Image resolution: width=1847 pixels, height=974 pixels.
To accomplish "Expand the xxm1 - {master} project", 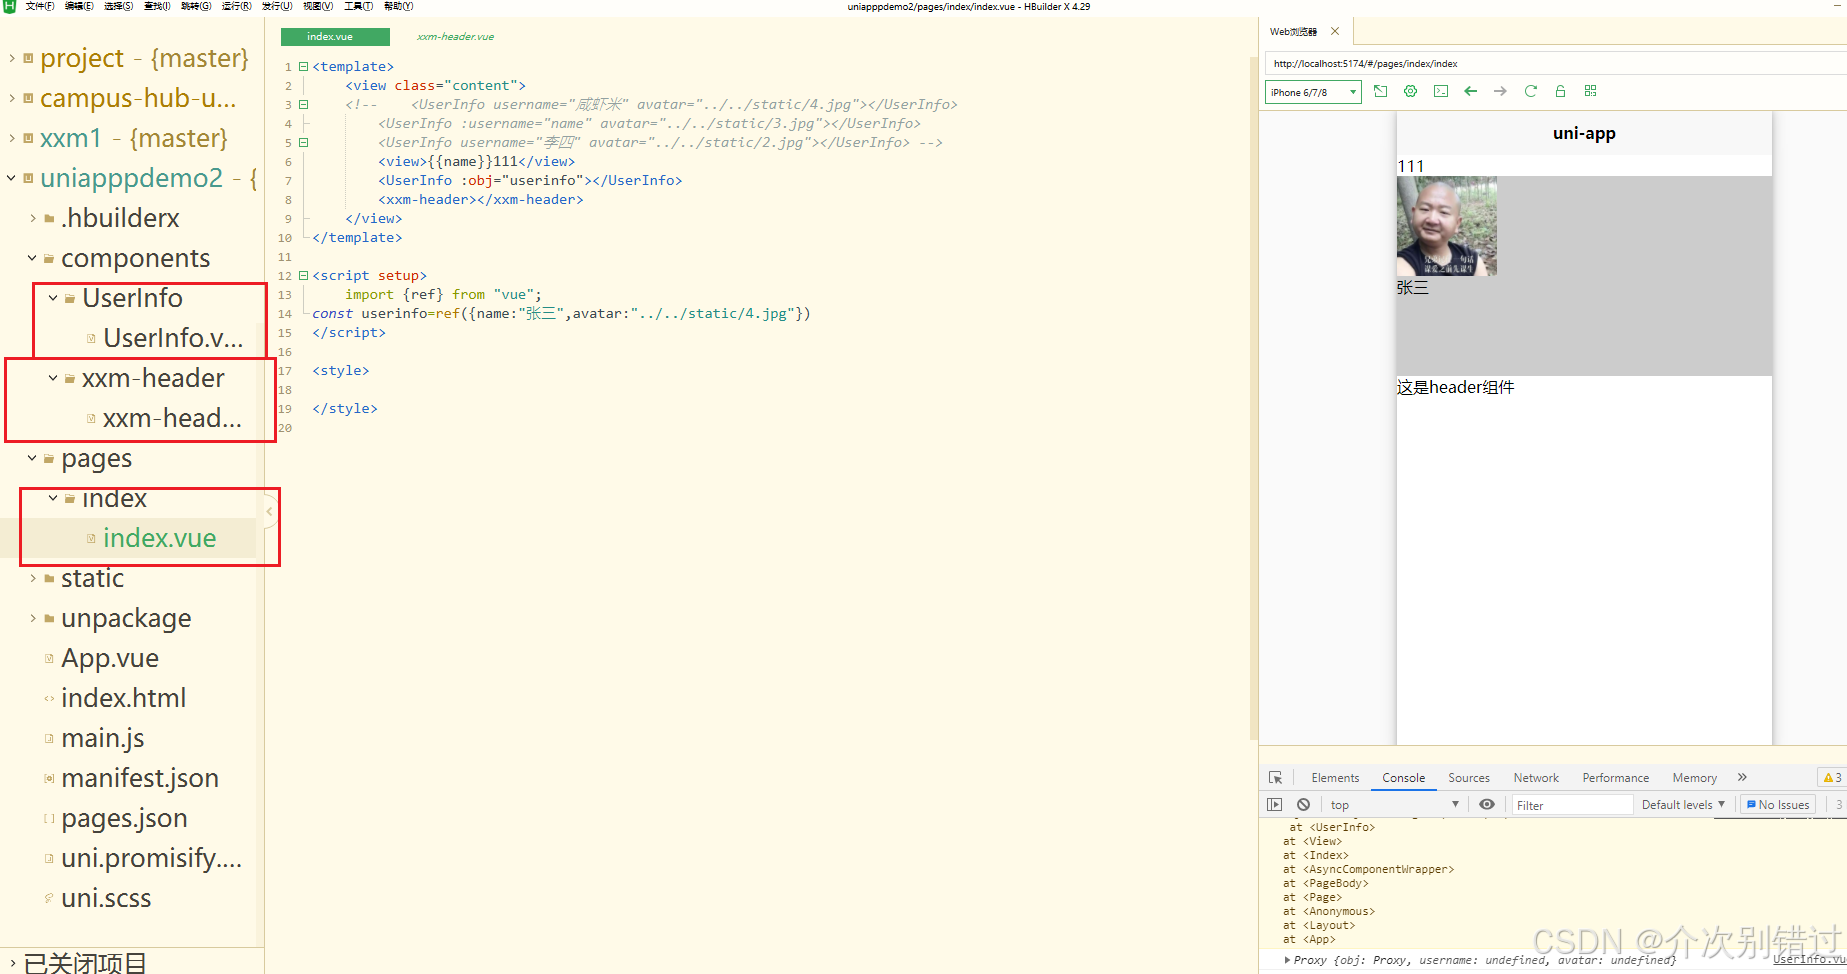I will (12, 138).
